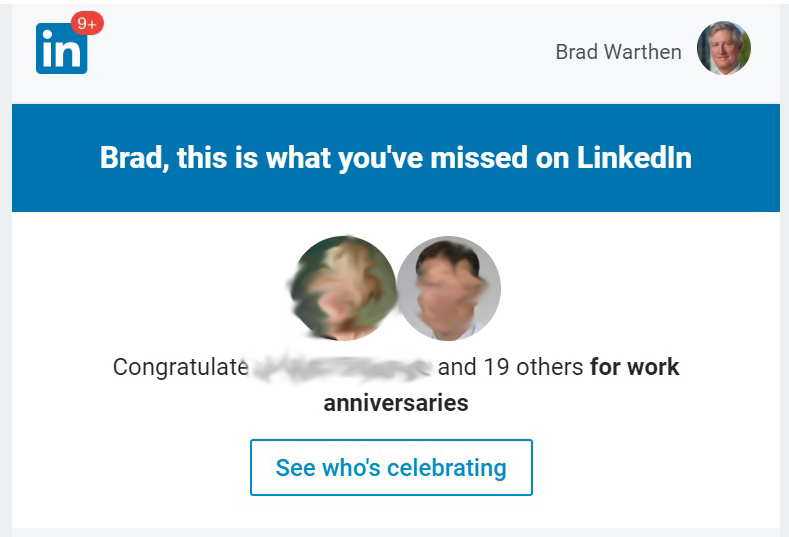Click the word "missed" in the banner

[x=479, y=158]
